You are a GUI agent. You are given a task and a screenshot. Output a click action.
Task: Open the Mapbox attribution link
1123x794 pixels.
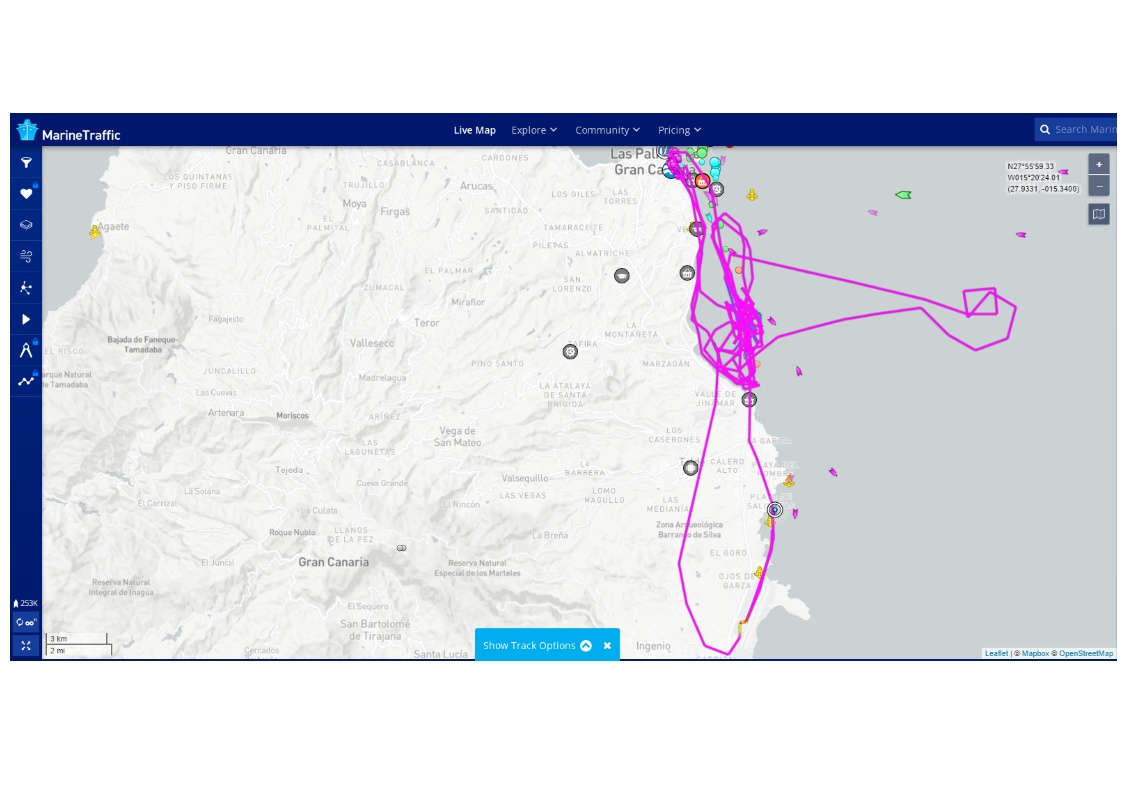click(1035, 653)
